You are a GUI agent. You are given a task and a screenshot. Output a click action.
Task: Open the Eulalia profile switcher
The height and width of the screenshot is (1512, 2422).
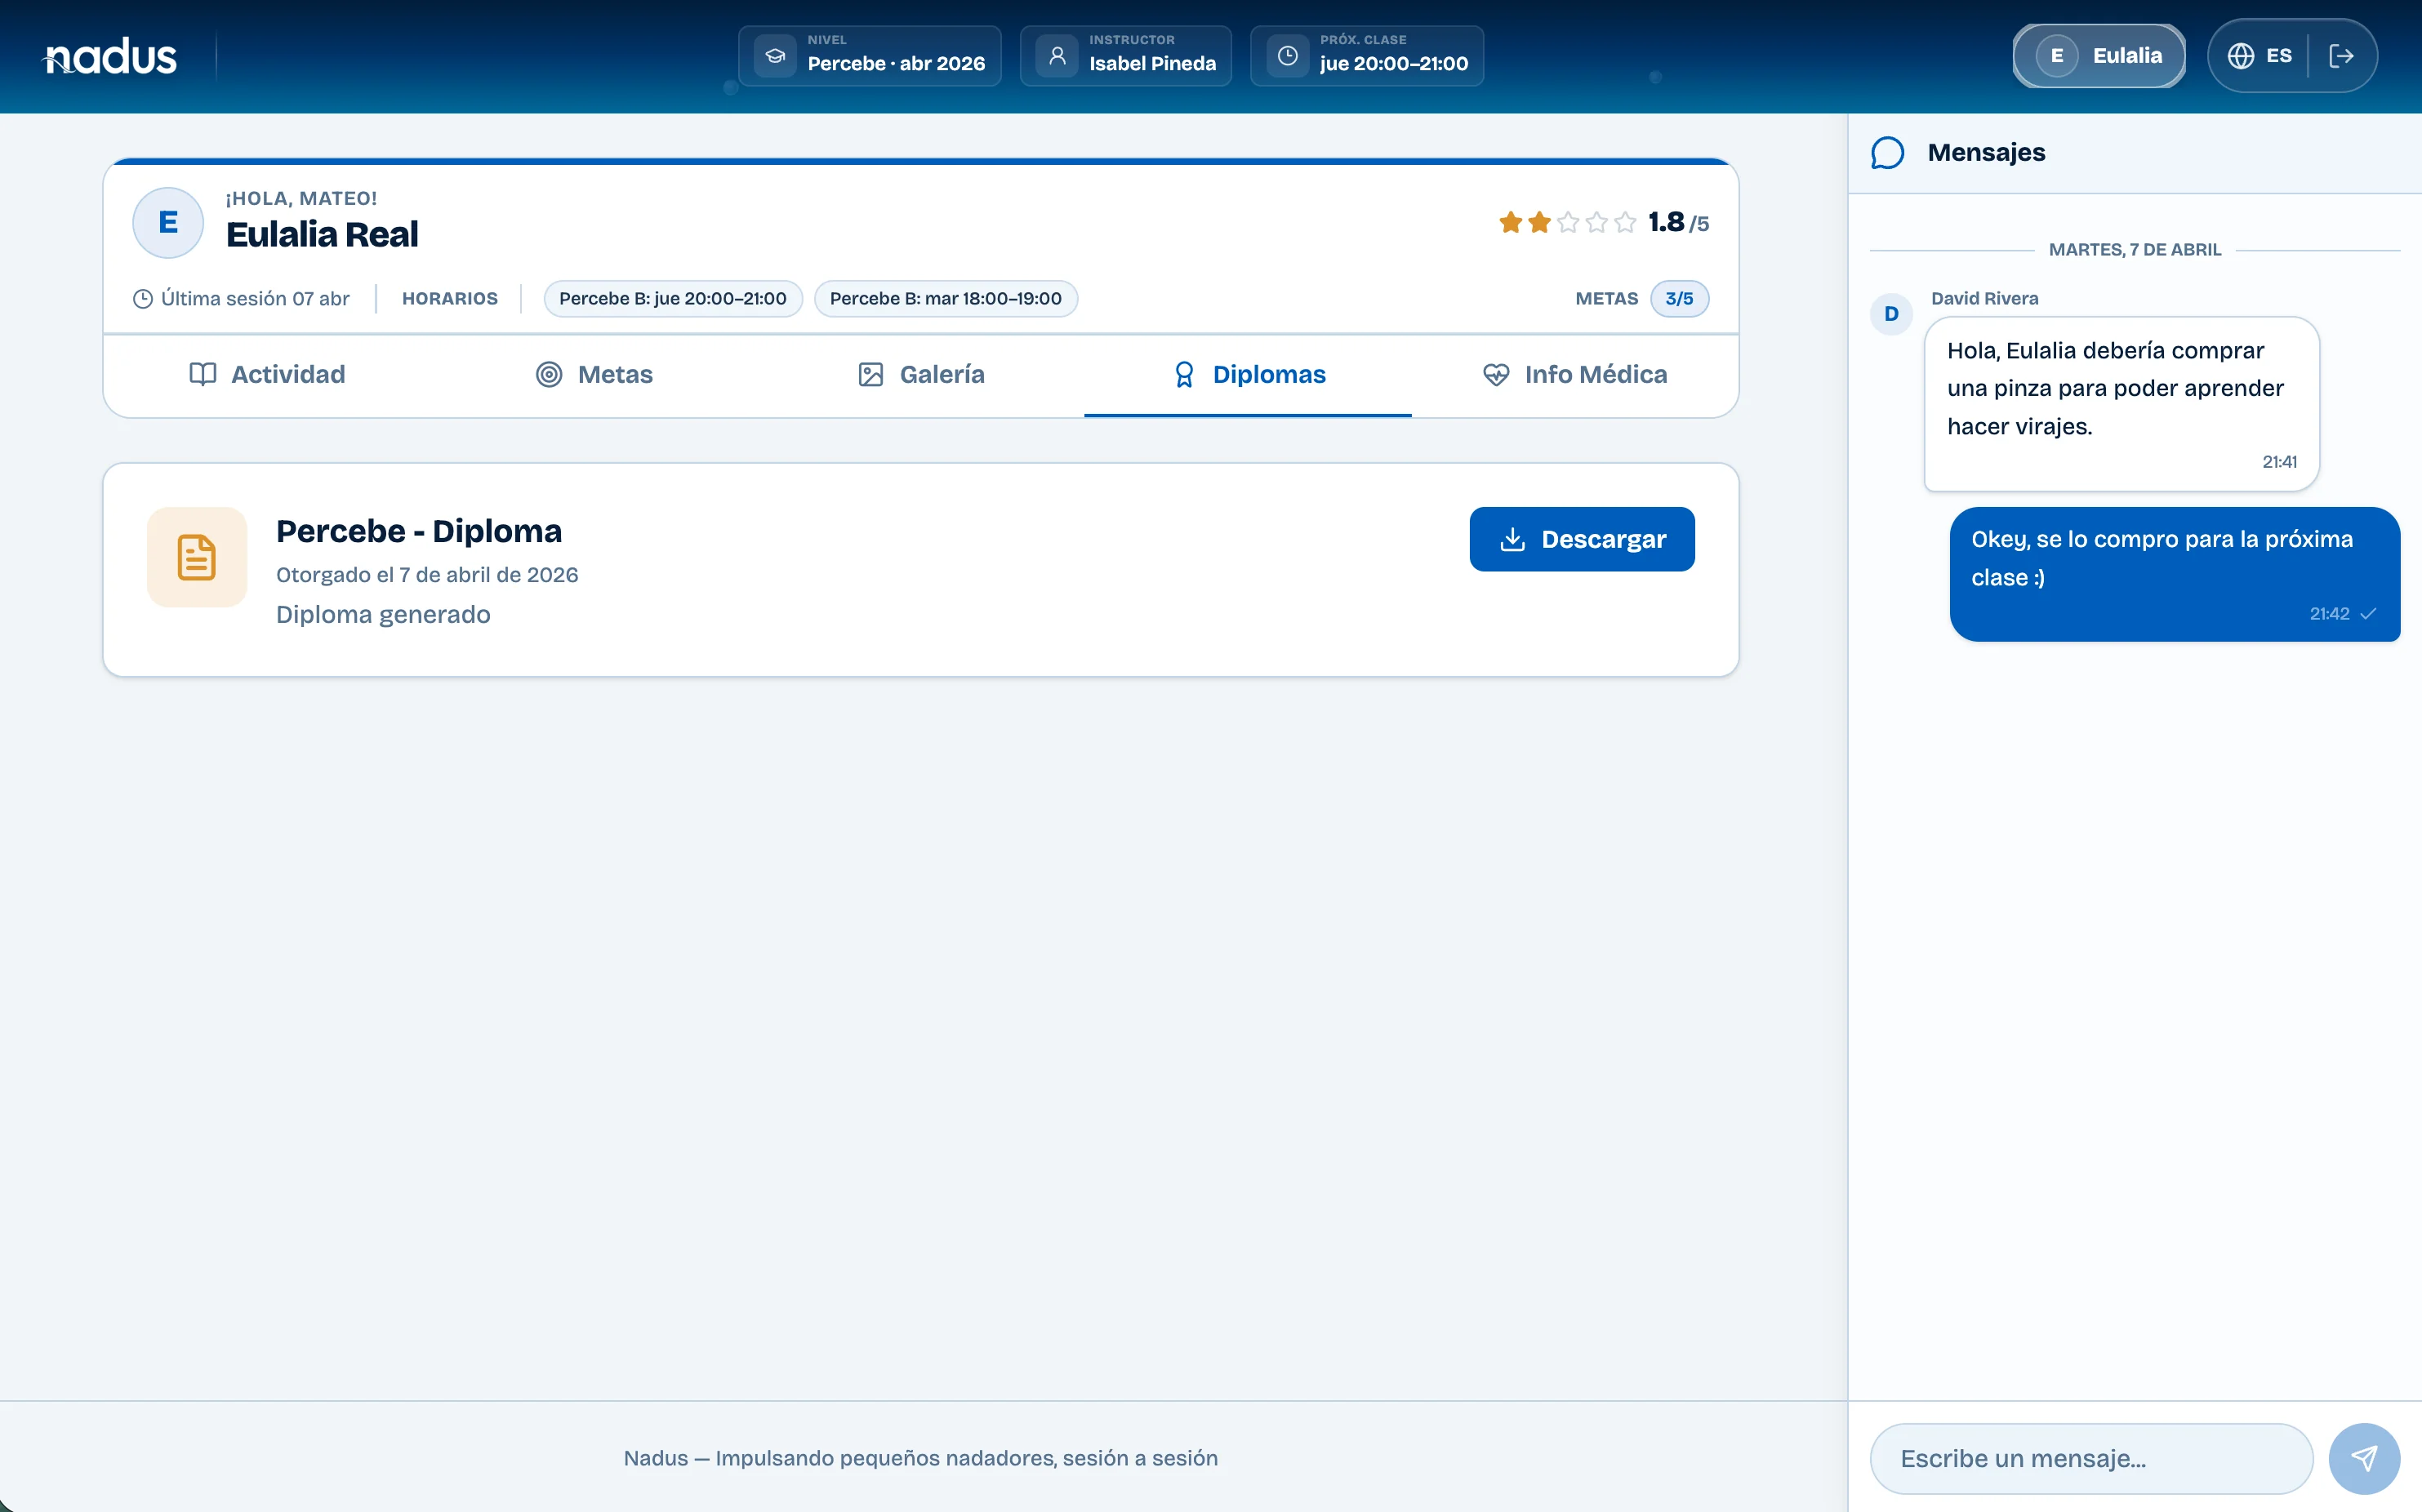tap(2098, 56)
